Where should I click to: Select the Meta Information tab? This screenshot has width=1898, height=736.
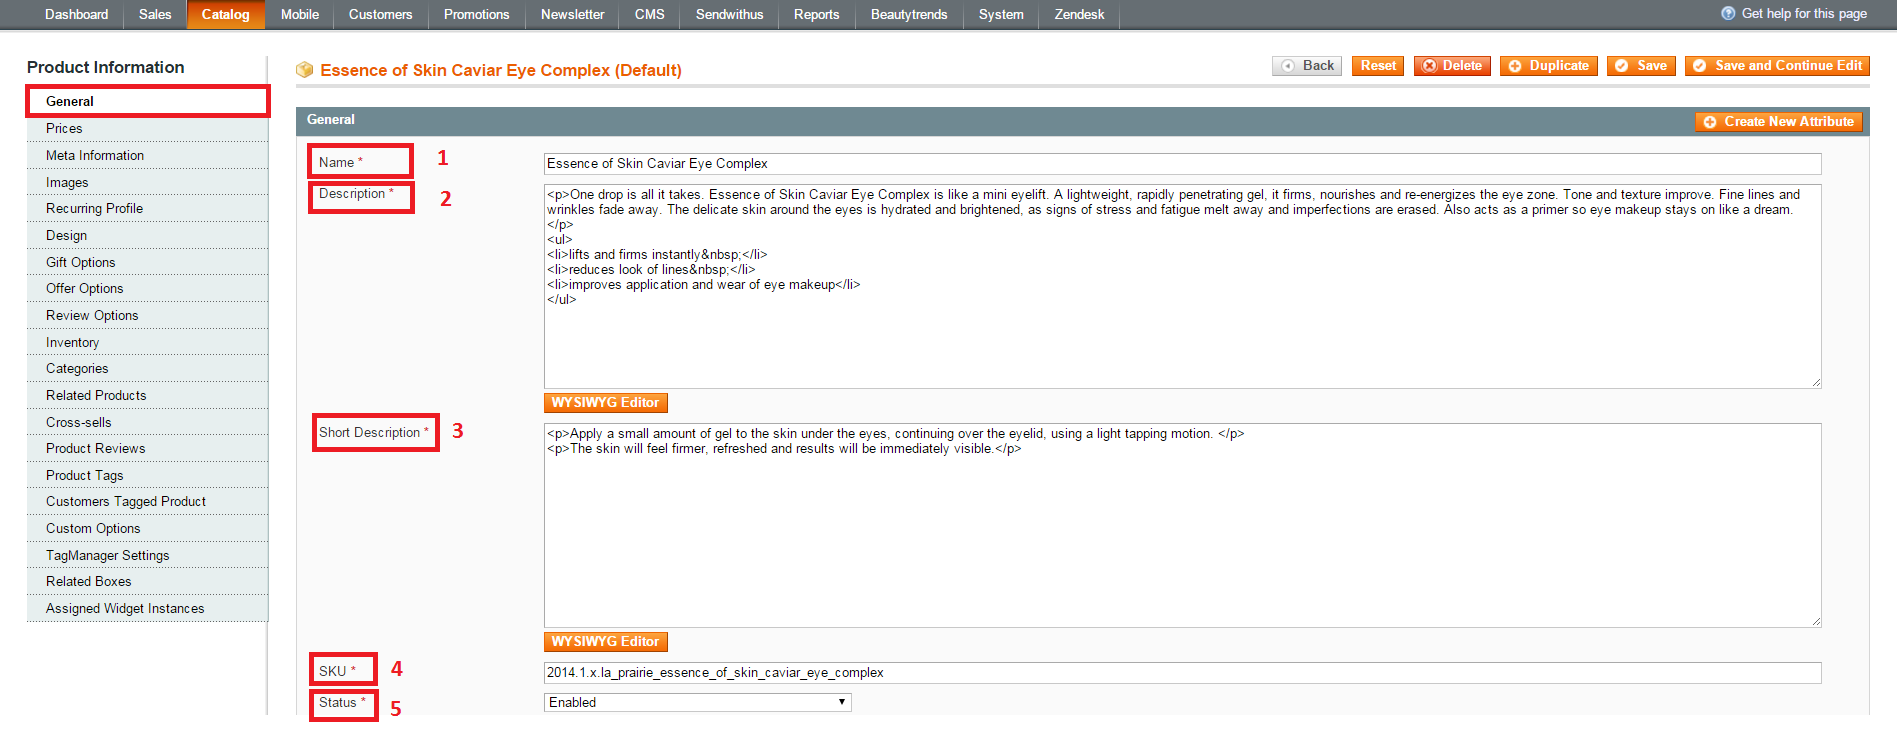pos(148,155)
